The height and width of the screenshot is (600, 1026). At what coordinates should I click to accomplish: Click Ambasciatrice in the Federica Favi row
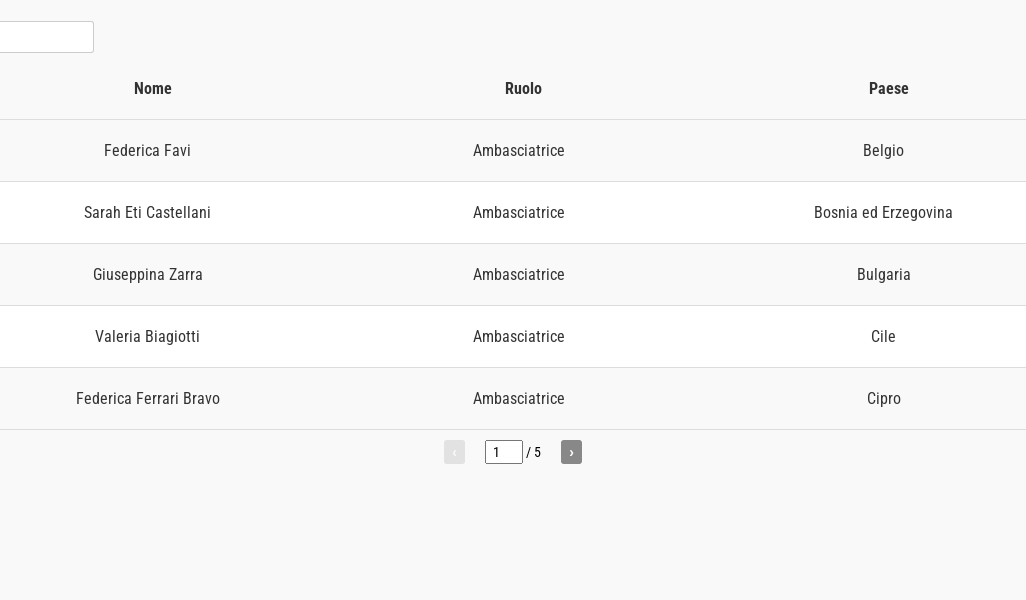pos(518,151)
